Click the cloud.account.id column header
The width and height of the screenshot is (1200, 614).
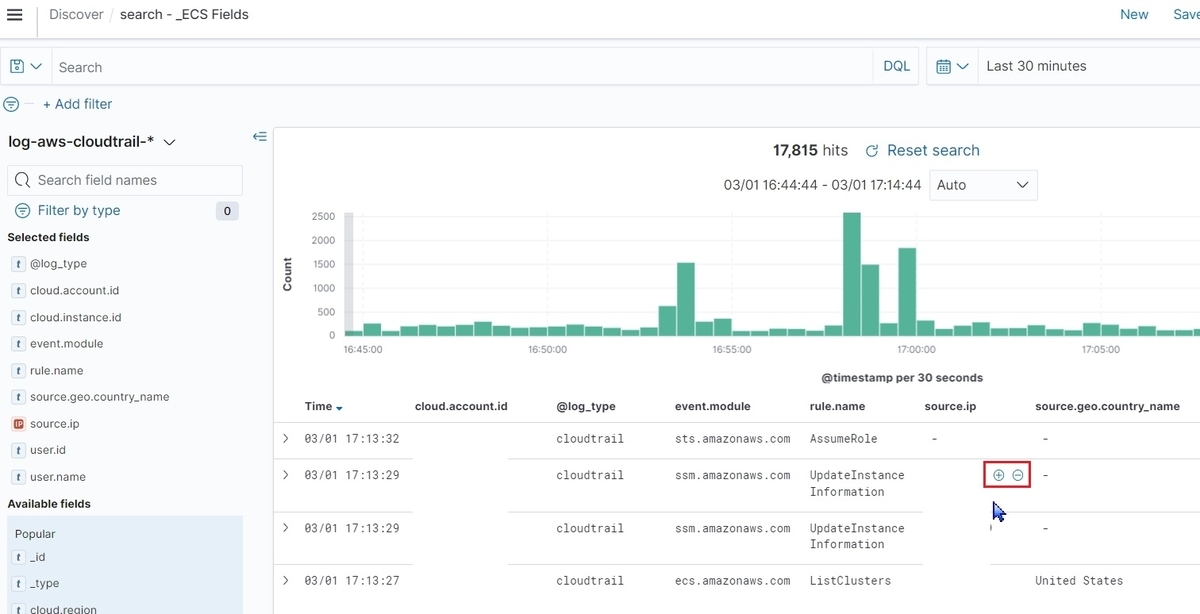(461, 407)
